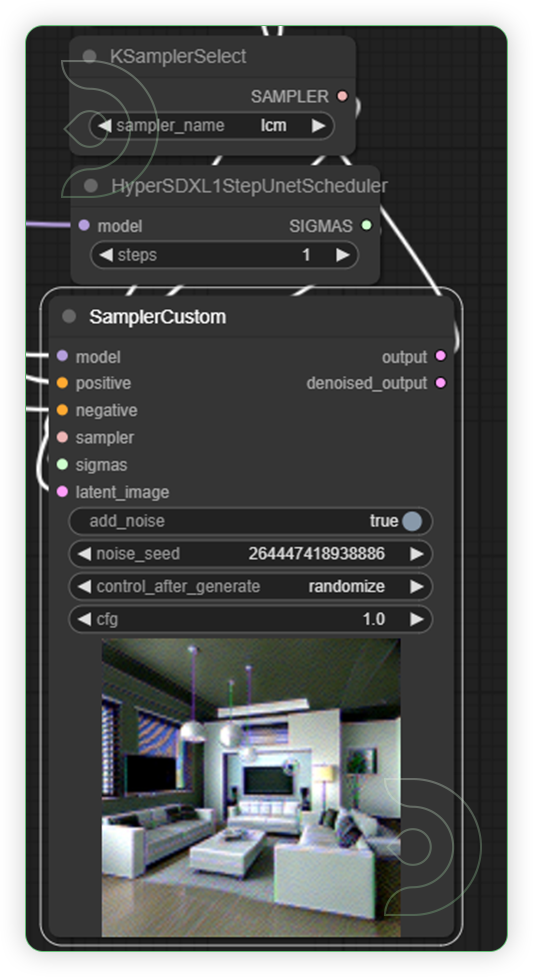Click the latent_image label
This screenshot has height=977, width=533.
[122, 492]
